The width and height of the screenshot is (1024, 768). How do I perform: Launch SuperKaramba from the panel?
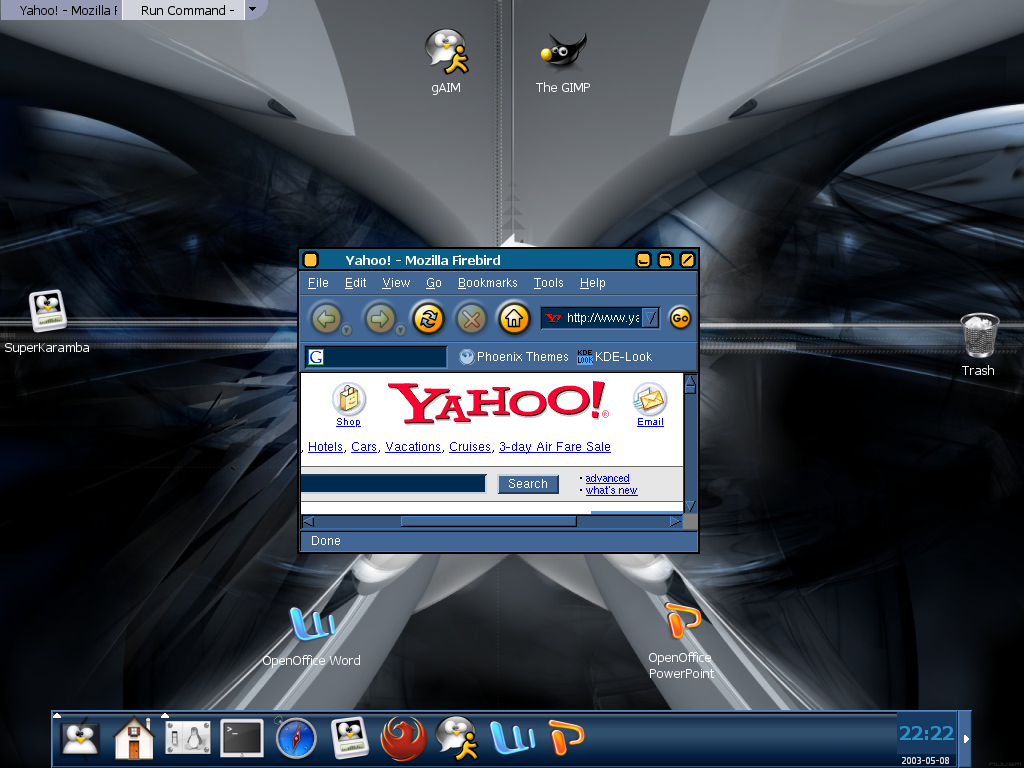(350, 738)
